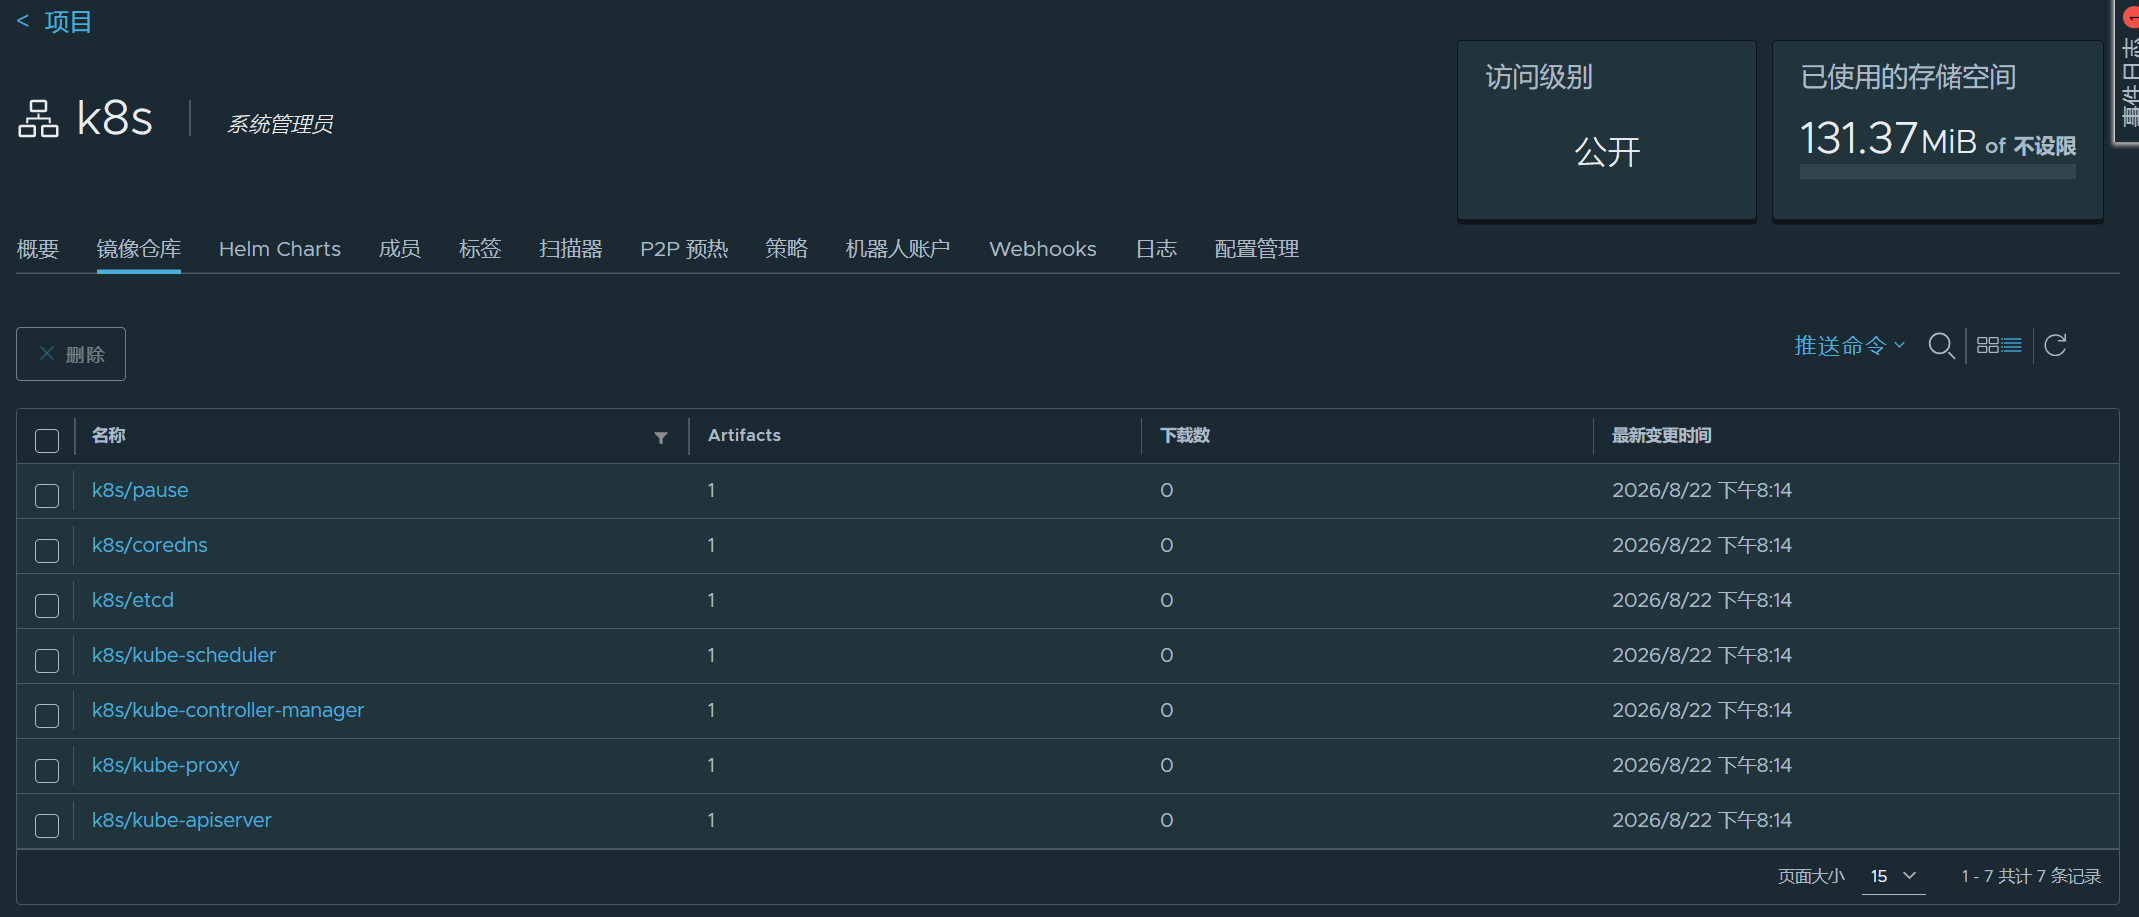Select the k8s/pause row checkbox
This screenshot has width=2139, height=917.
(x=47, y=495)
